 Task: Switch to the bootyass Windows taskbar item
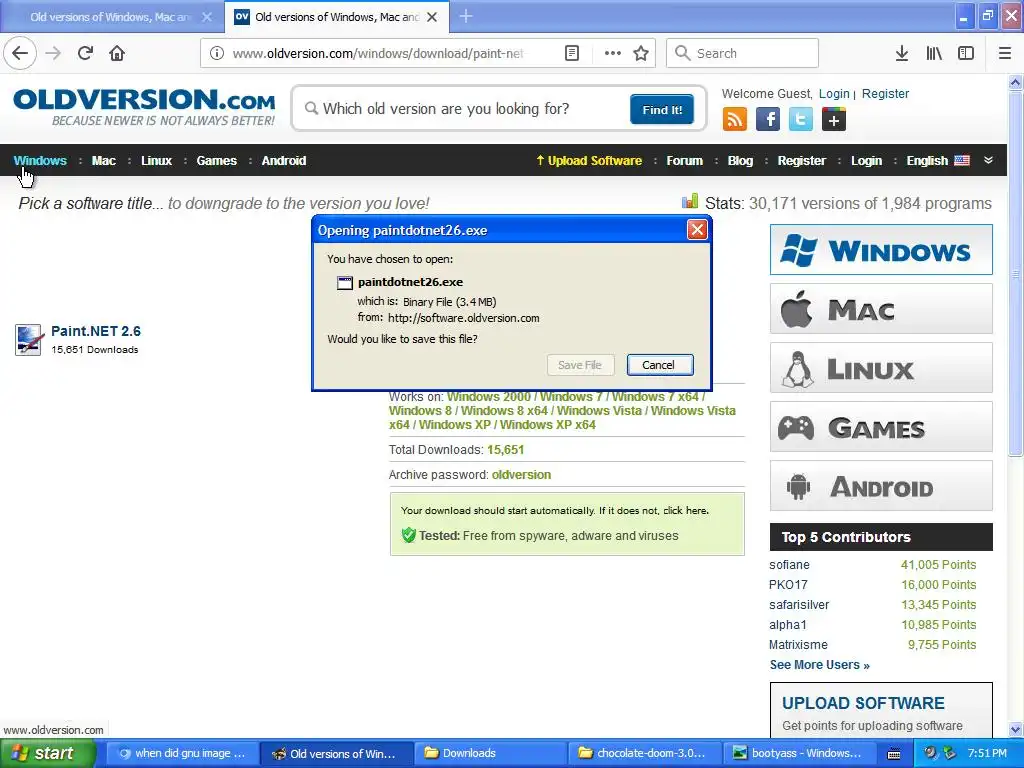click(x=798, y=753)
